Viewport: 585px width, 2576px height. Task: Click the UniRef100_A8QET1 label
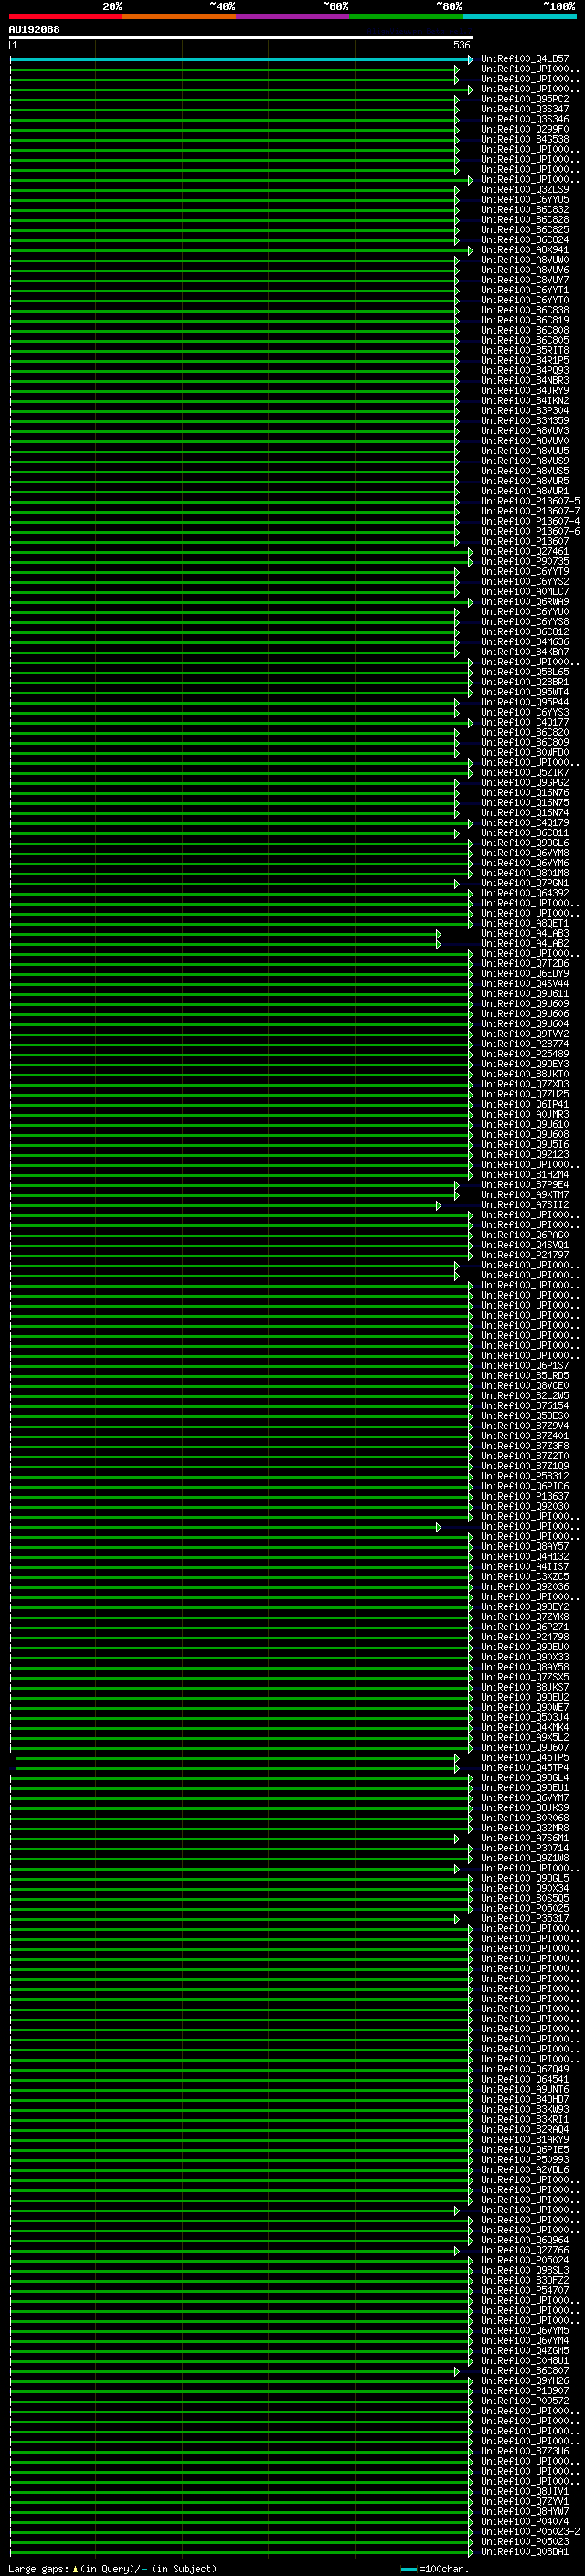tap(524, 924)
